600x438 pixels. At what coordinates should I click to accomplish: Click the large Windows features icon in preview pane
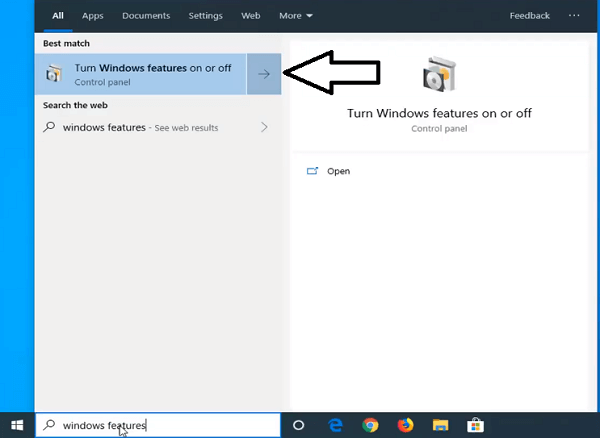[439, 74]
